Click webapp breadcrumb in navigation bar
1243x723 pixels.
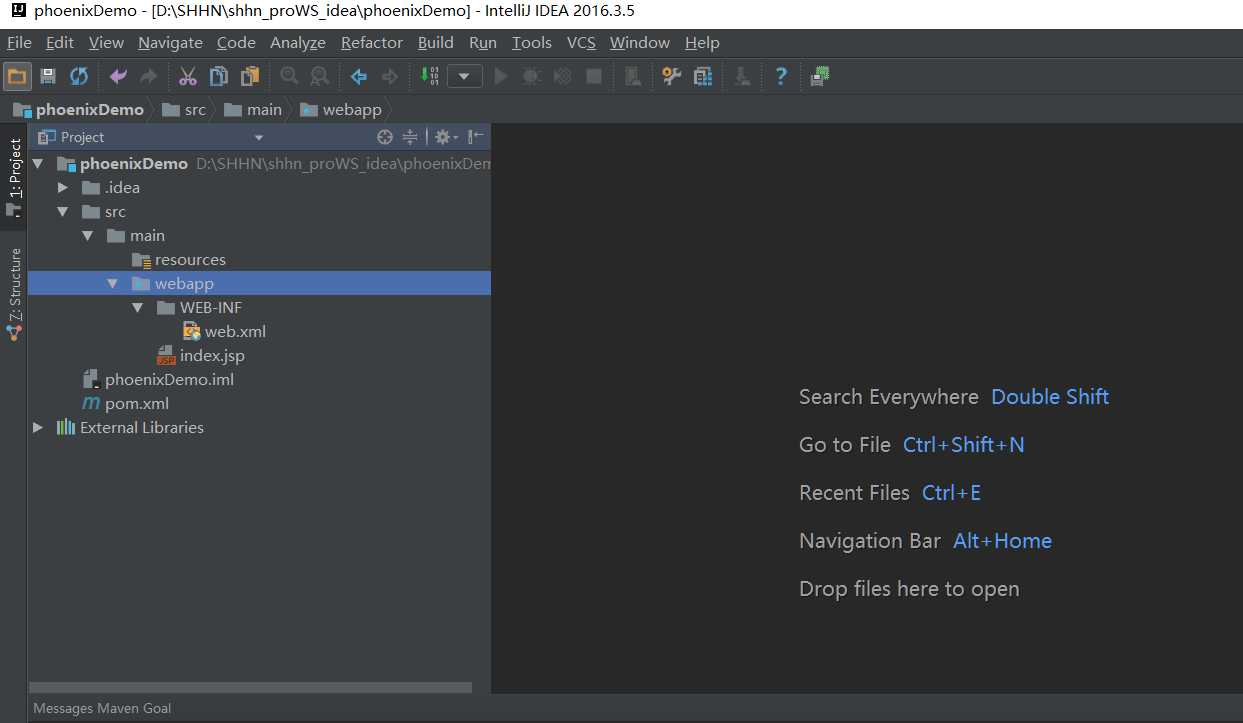(x=341, y=110)
